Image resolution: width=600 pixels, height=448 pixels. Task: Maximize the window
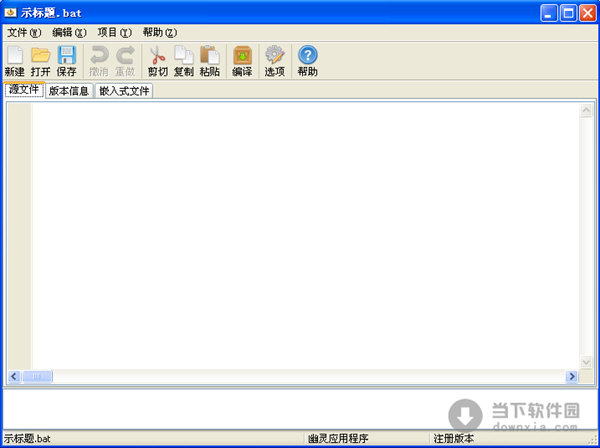[568, 13]
